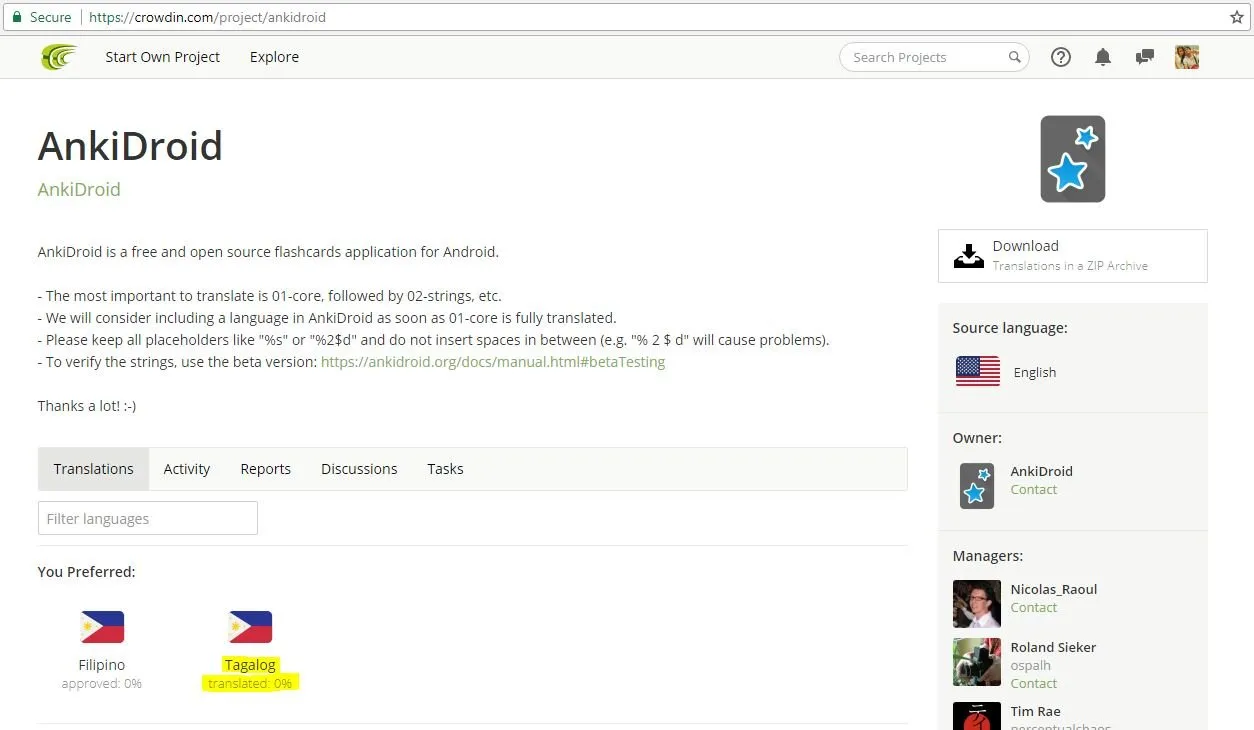1254x730 pixels.
Task: Click the Tim Rae manager name
Action: (1036, 712)
